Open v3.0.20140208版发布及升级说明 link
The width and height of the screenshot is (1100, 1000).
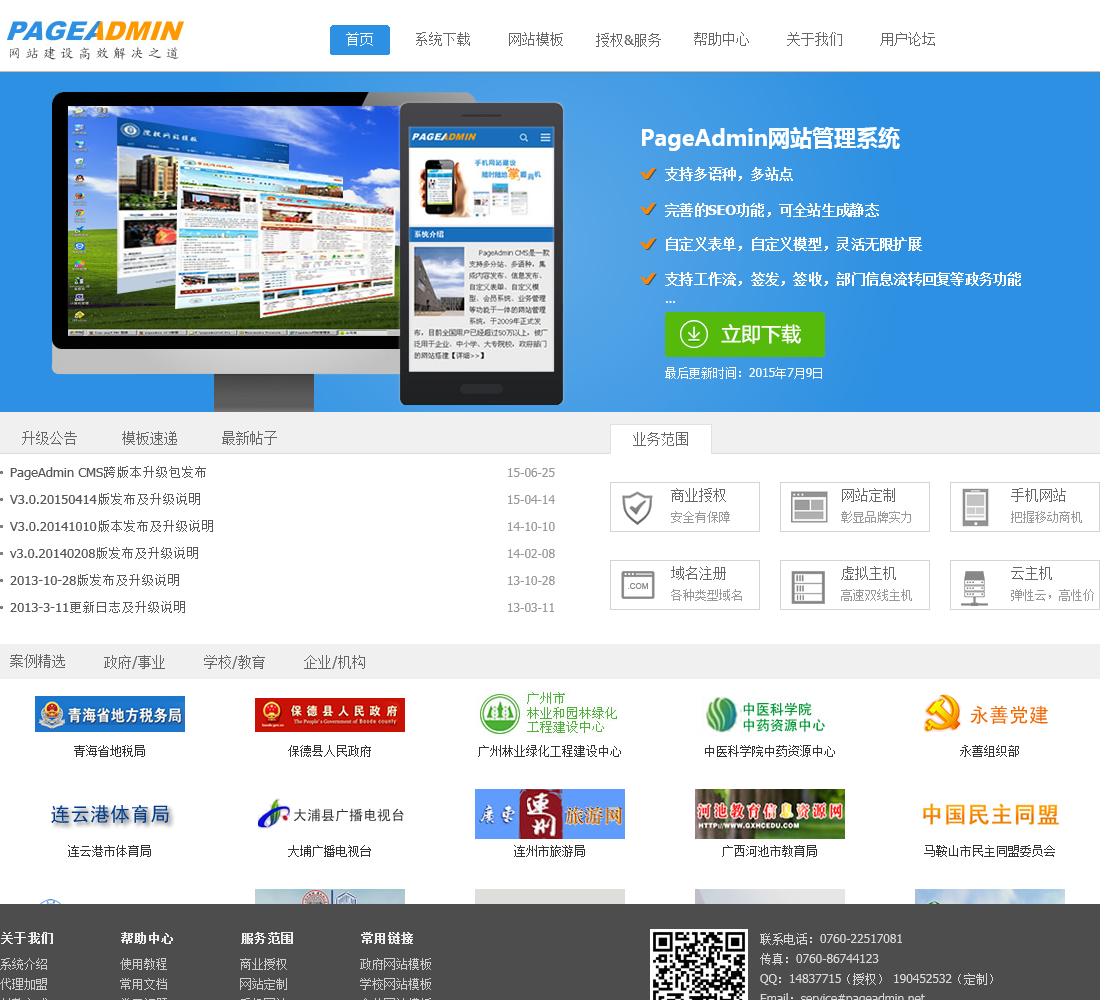(x=104, y=554)
